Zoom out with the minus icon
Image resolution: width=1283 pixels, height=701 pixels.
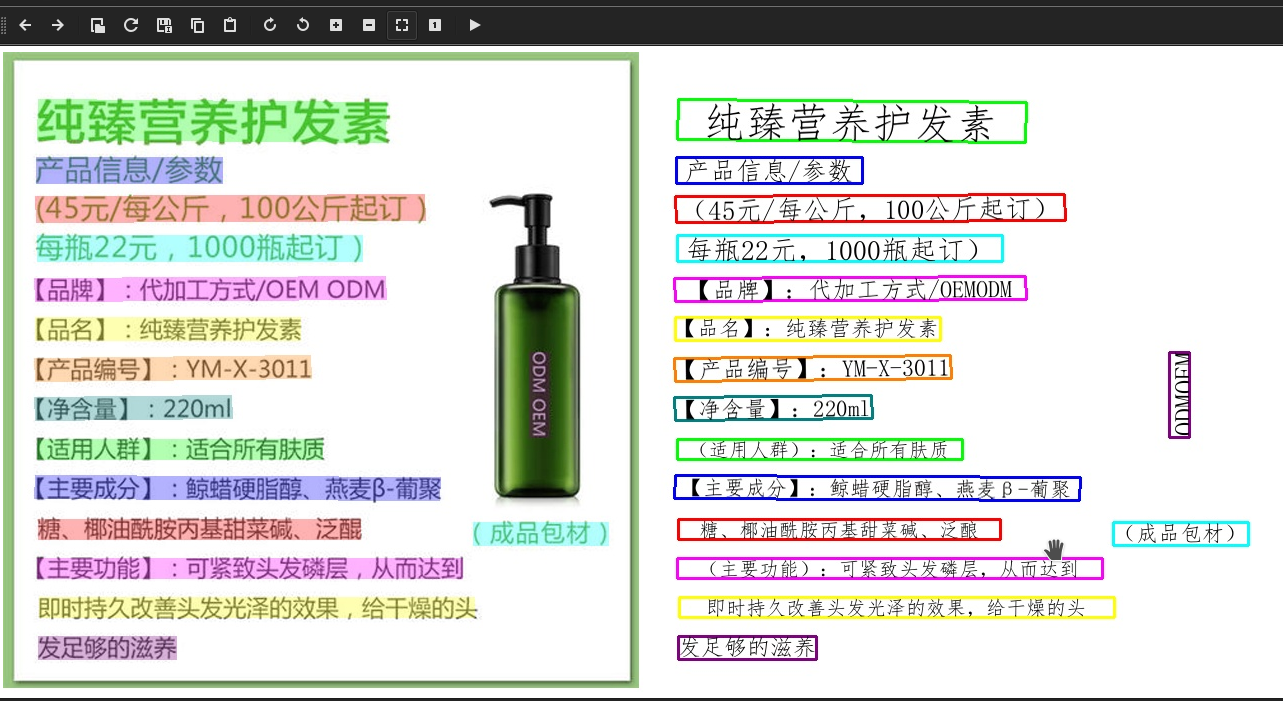[369, 25]
